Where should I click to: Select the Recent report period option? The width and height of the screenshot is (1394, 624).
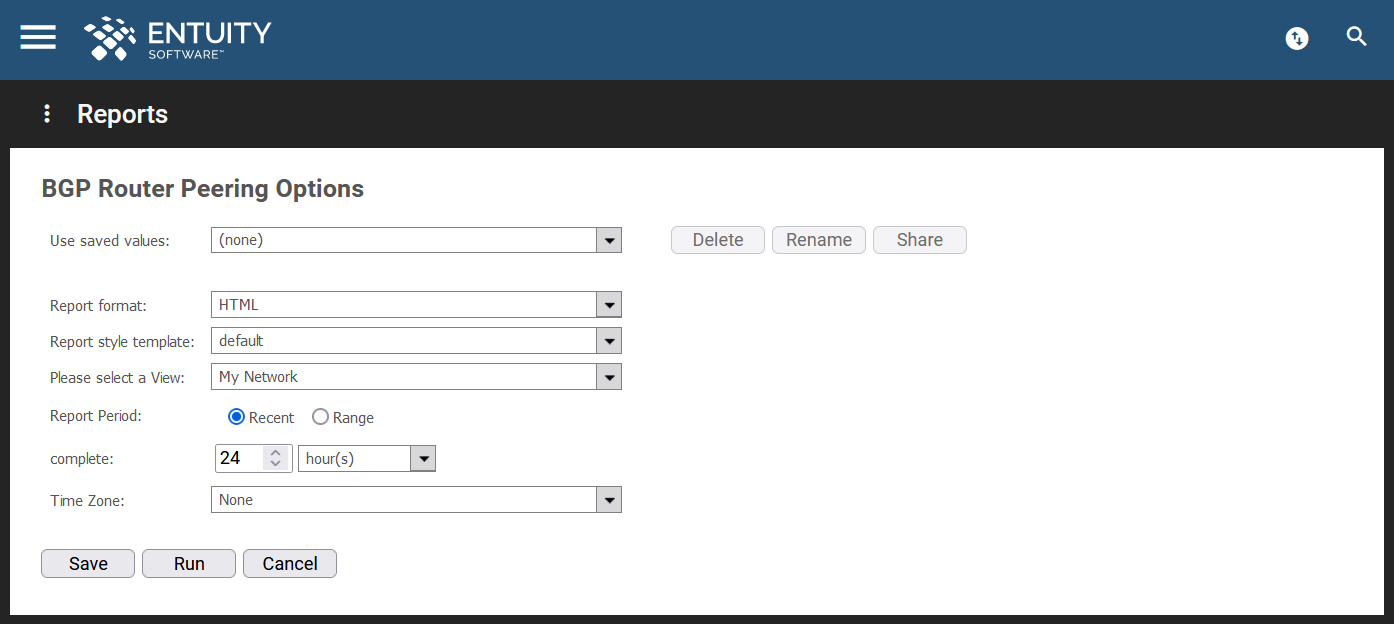tap(236, 417)
